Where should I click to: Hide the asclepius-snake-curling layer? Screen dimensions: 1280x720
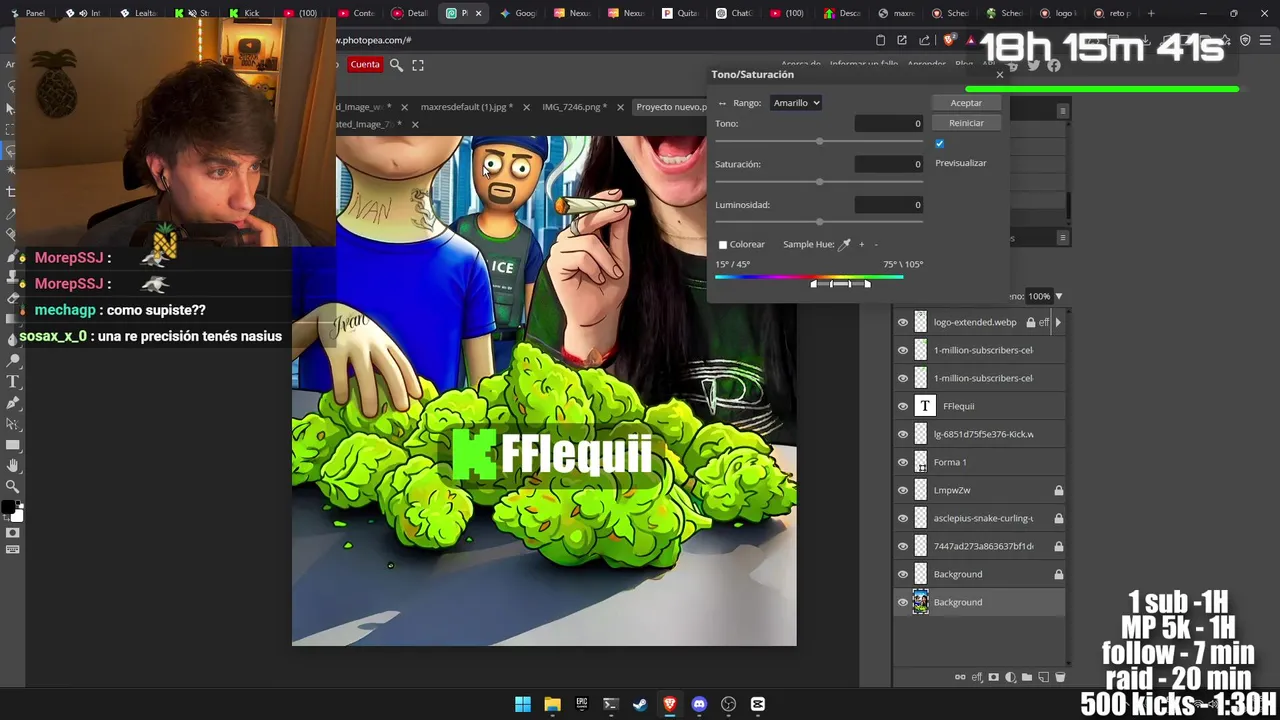point(903,518)
